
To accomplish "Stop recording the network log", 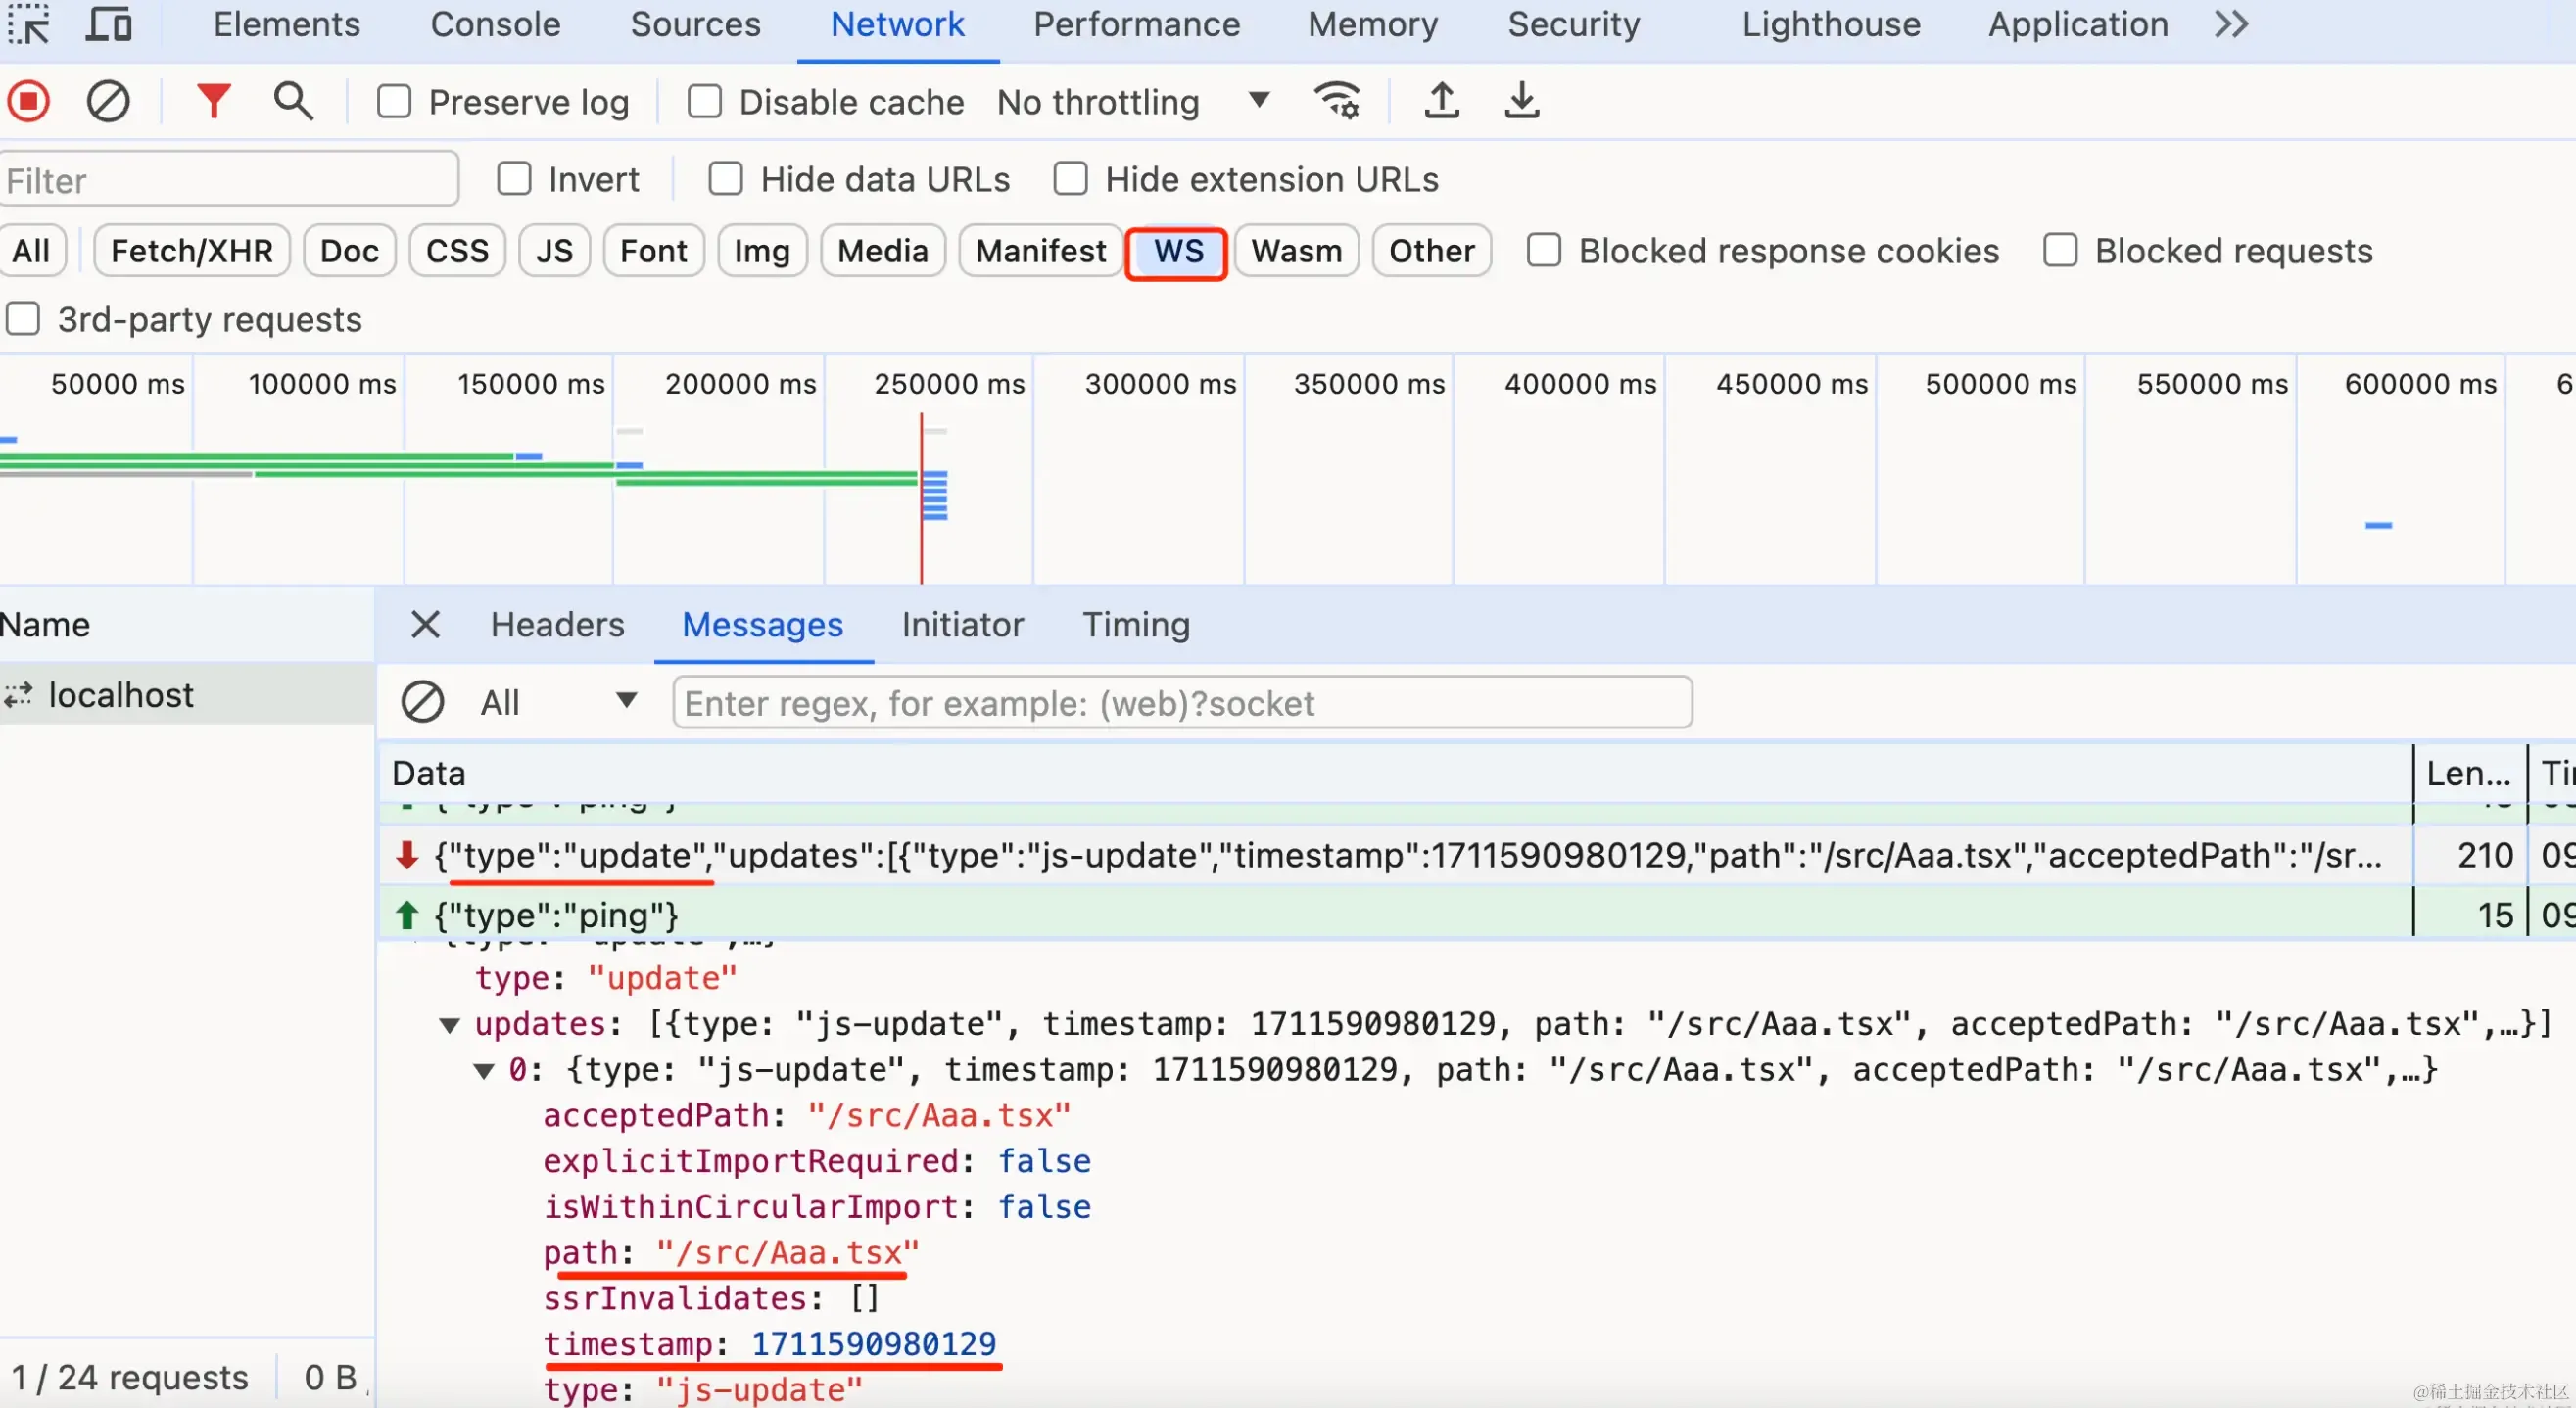I will 28,101.
